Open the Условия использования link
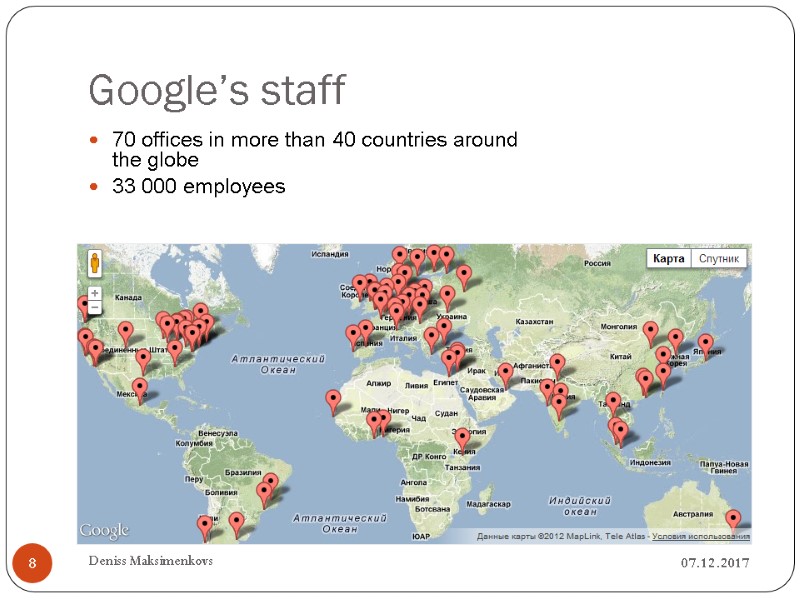 click(701, 536)
